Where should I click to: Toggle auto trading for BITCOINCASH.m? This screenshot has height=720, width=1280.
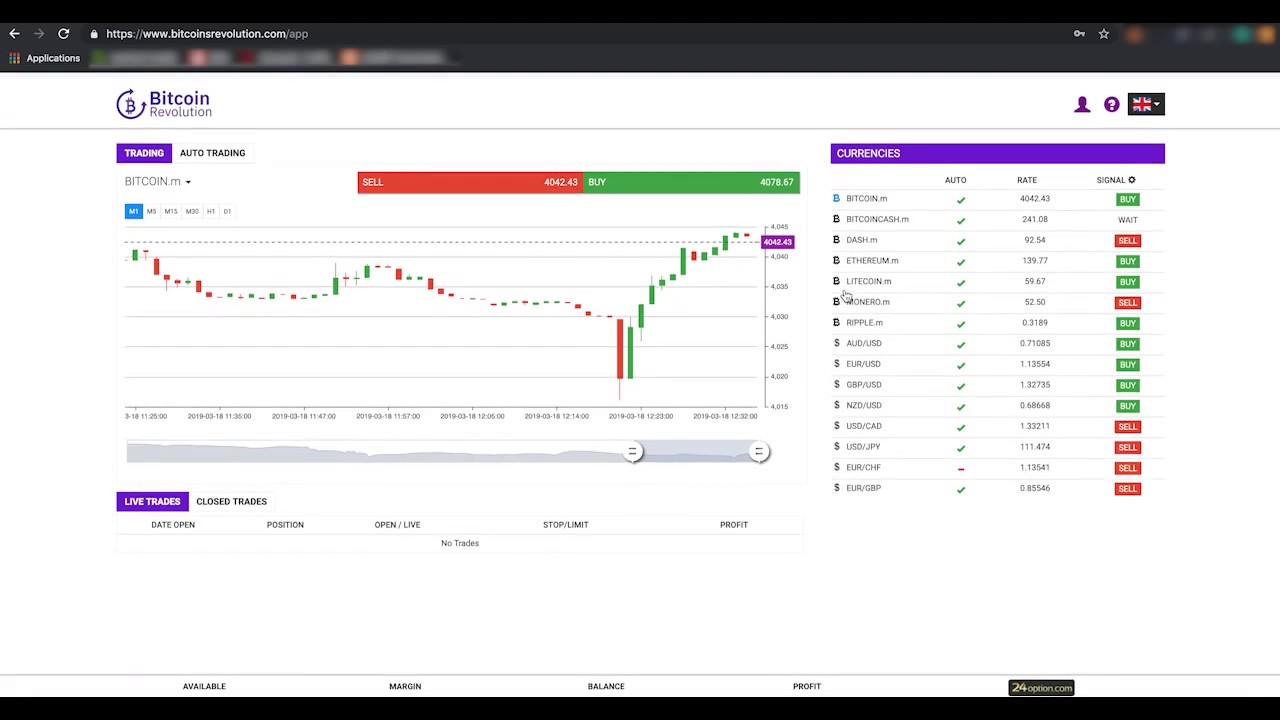[x=961, y=220]
